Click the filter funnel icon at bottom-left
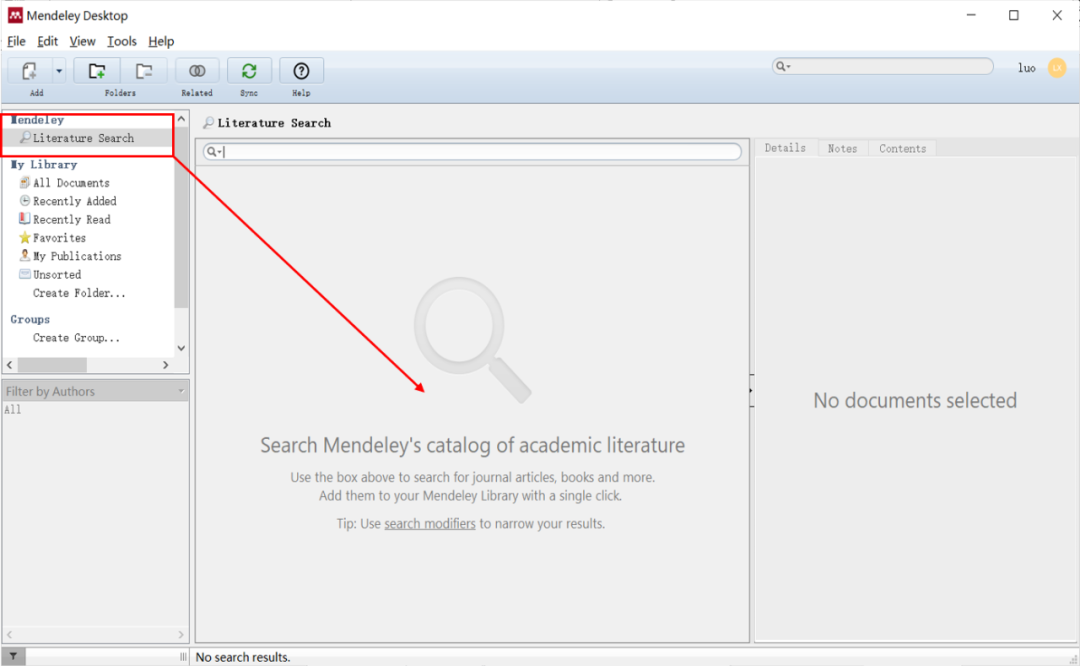Viewport: 1080px width, 666px height. [13, 657]
